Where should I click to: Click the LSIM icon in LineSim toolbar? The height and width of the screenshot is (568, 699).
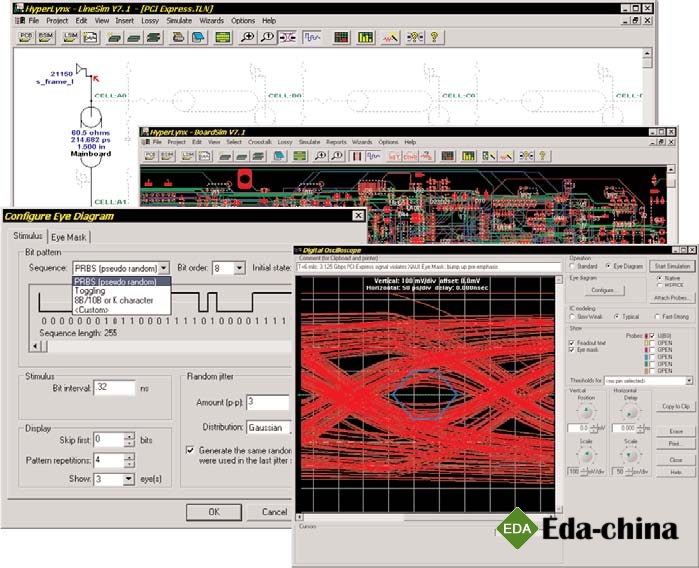[x=70, y=37]
